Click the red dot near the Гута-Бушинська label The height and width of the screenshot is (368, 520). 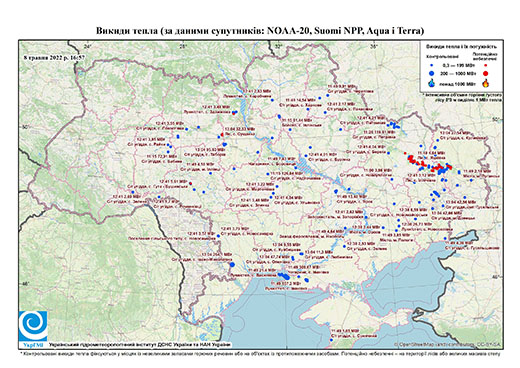click(190, 183)
